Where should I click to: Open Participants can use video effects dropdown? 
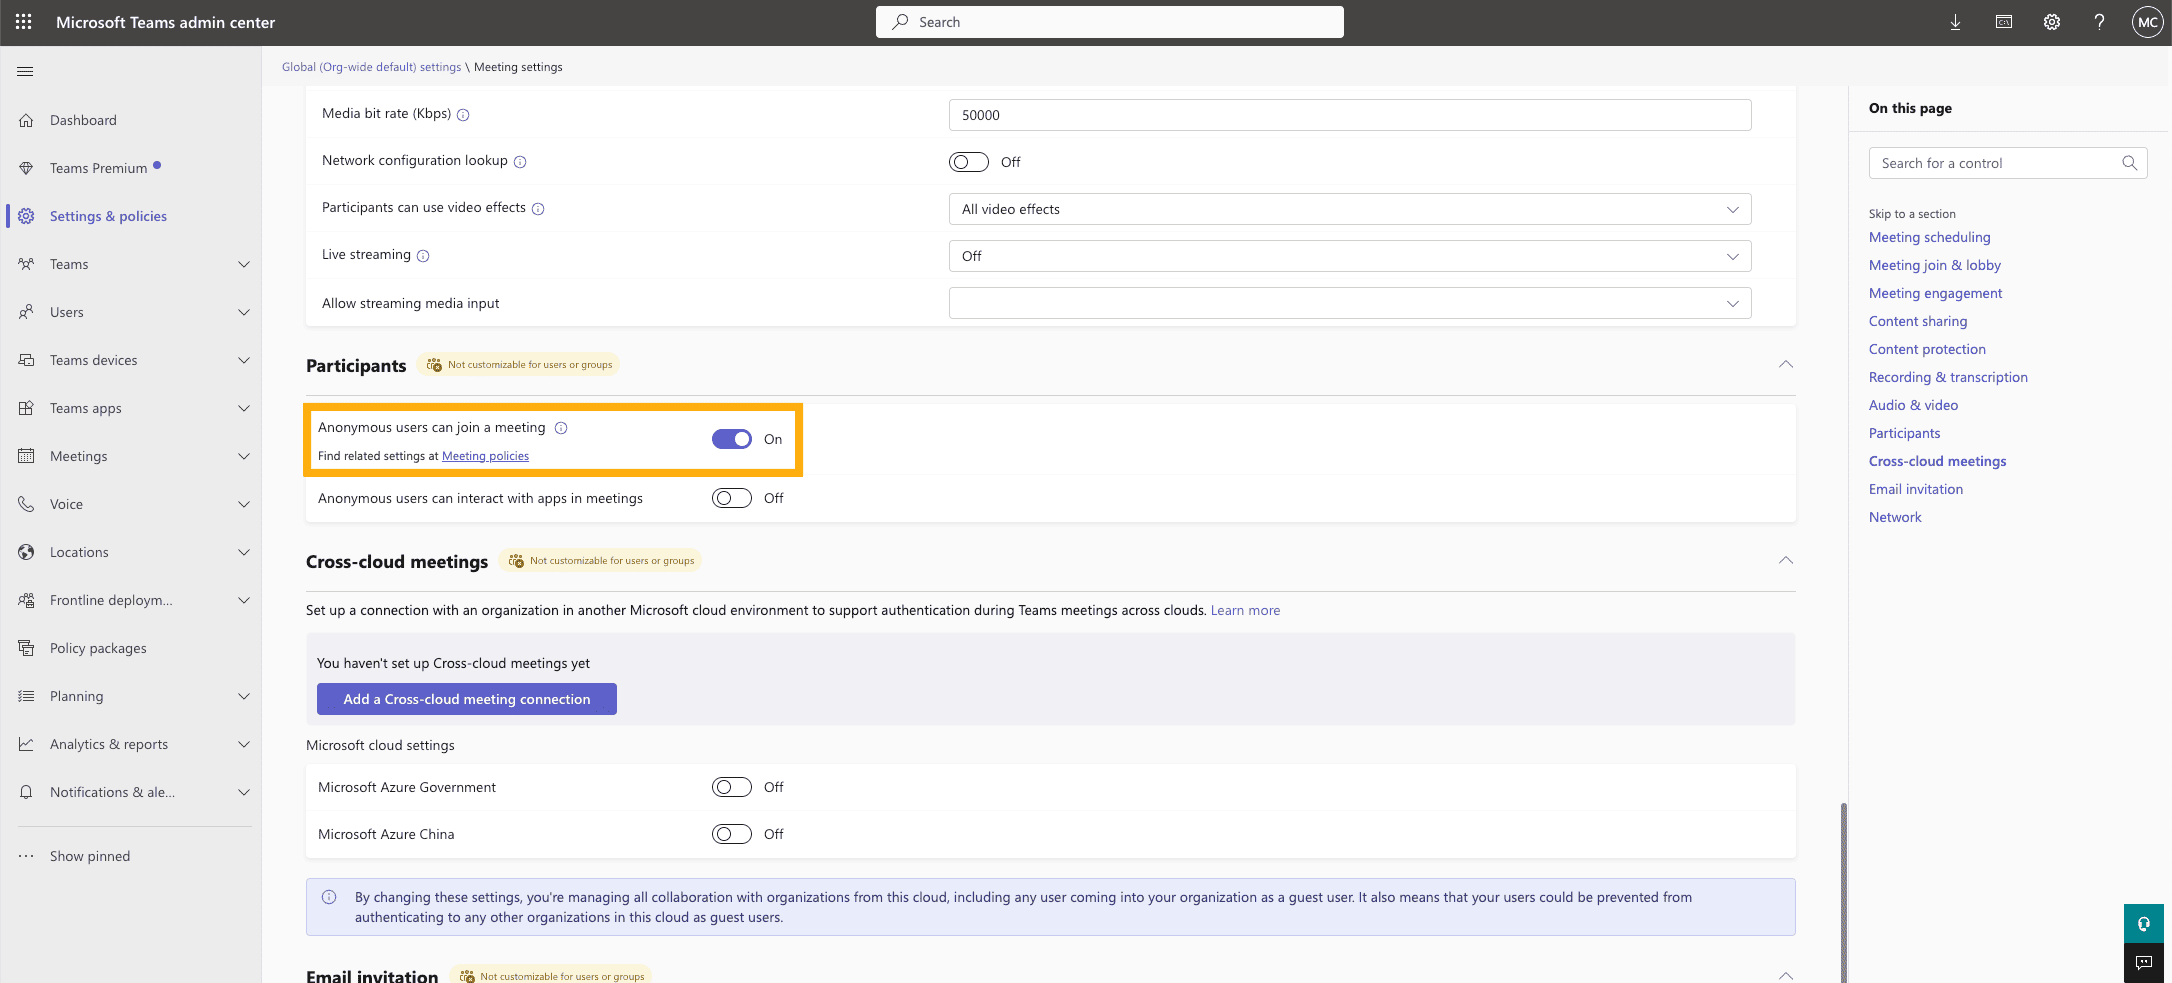(1350, 209)
